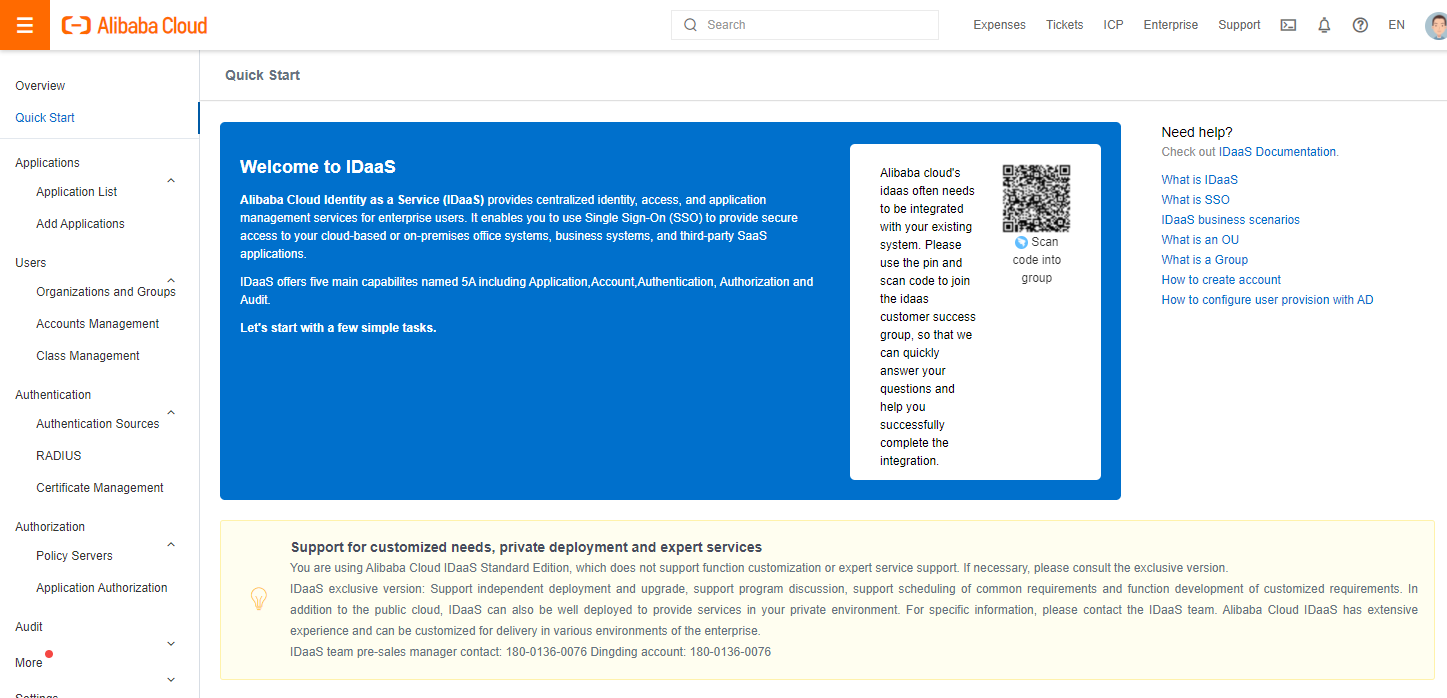Open the notifications bell
The width and height of the screenshot is (1447, 698).
click(1324, 25)
